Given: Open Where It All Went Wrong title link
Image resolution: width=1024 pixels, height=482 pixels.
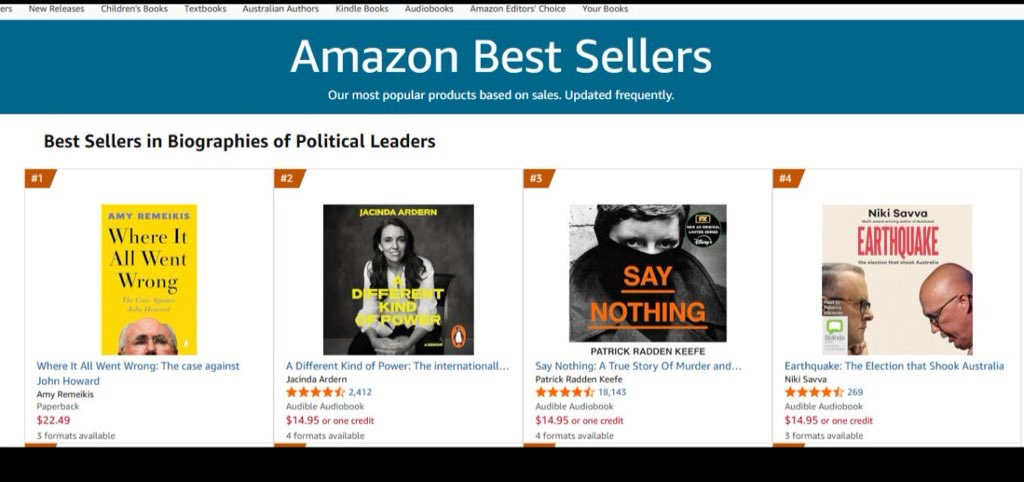Looking at the screenshot, I should 138,366.
